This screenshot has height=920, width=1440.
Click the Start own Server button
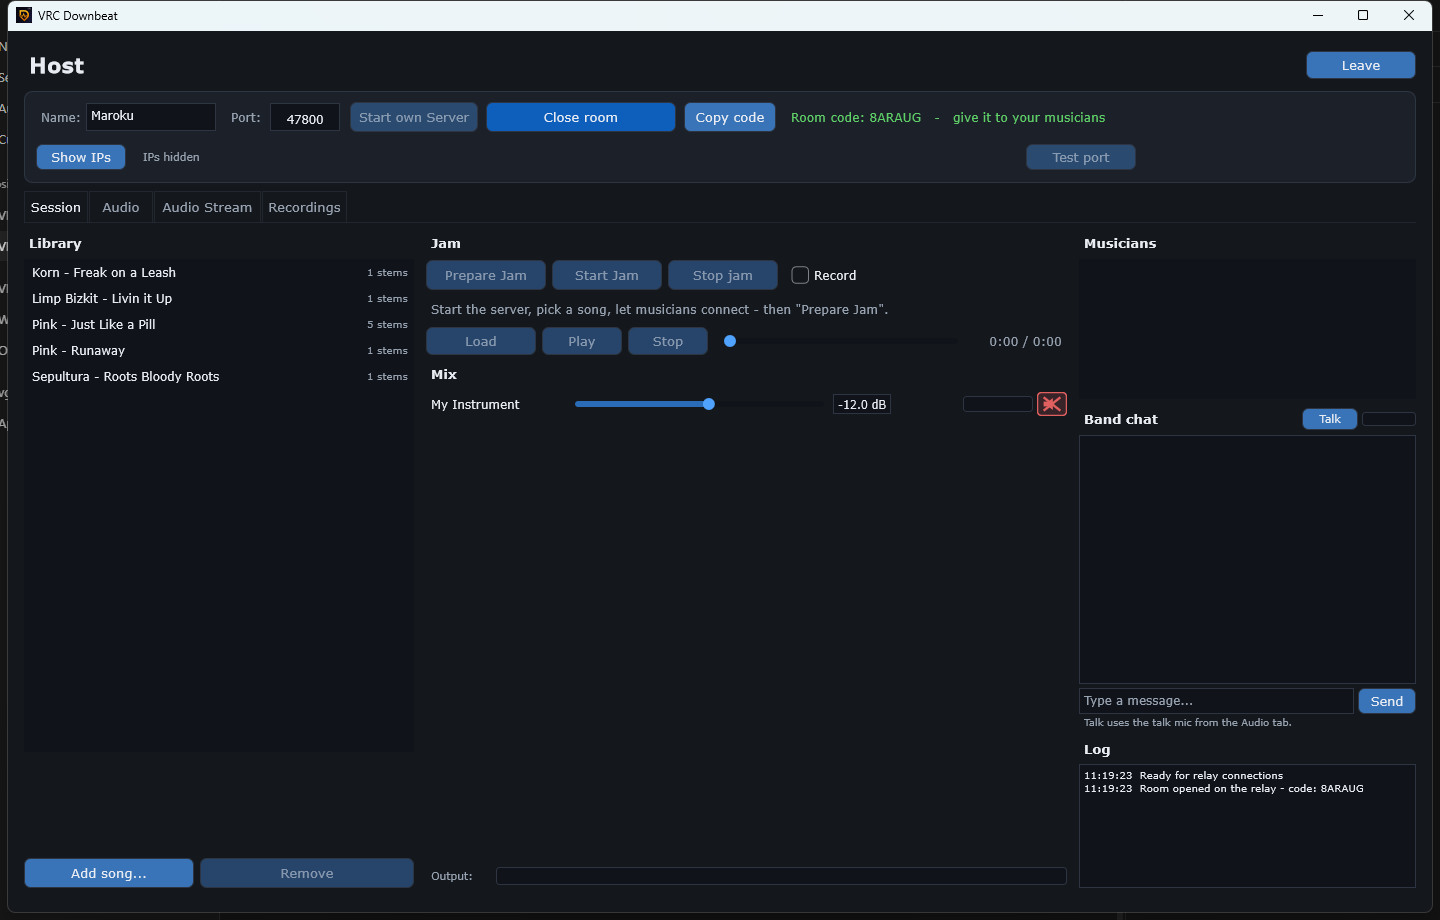point(414,117)
